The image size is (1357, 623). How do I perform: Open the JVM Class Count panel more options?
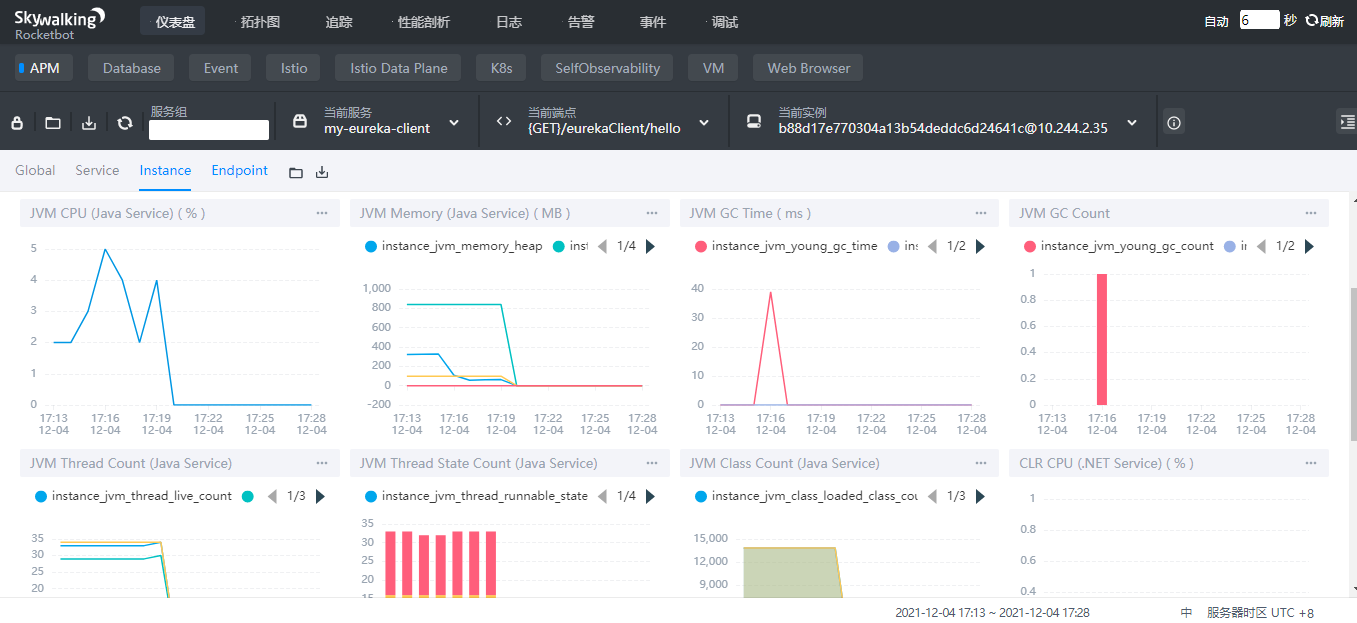(981, 463)
